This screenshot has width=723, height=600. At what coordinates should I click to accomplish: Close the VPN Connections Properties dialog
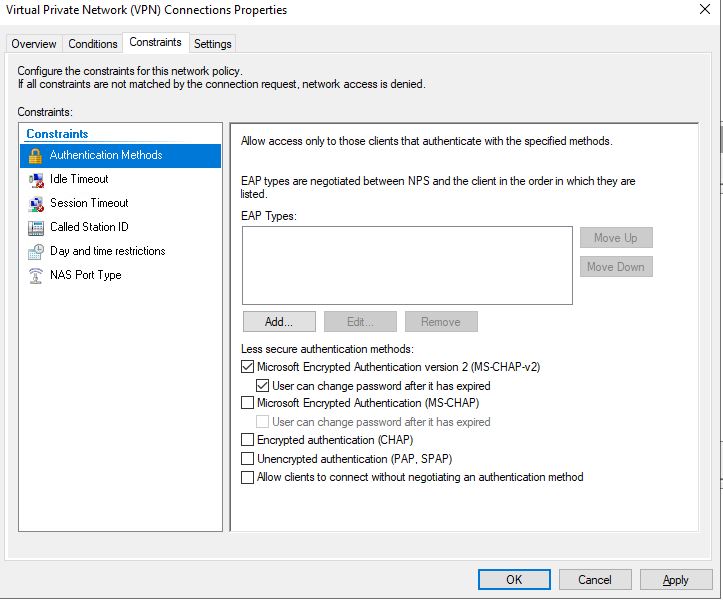point(705,9)
